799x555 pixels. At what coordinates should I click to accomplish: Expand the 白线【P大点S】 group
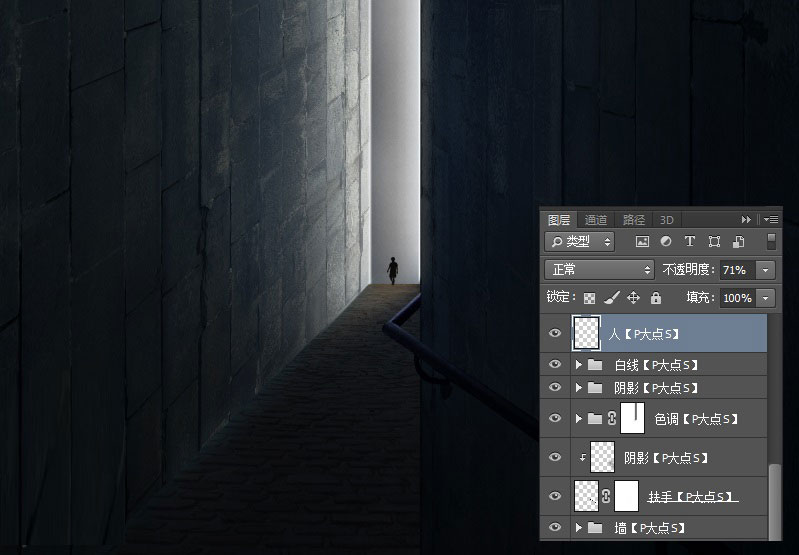click(579, 365)
